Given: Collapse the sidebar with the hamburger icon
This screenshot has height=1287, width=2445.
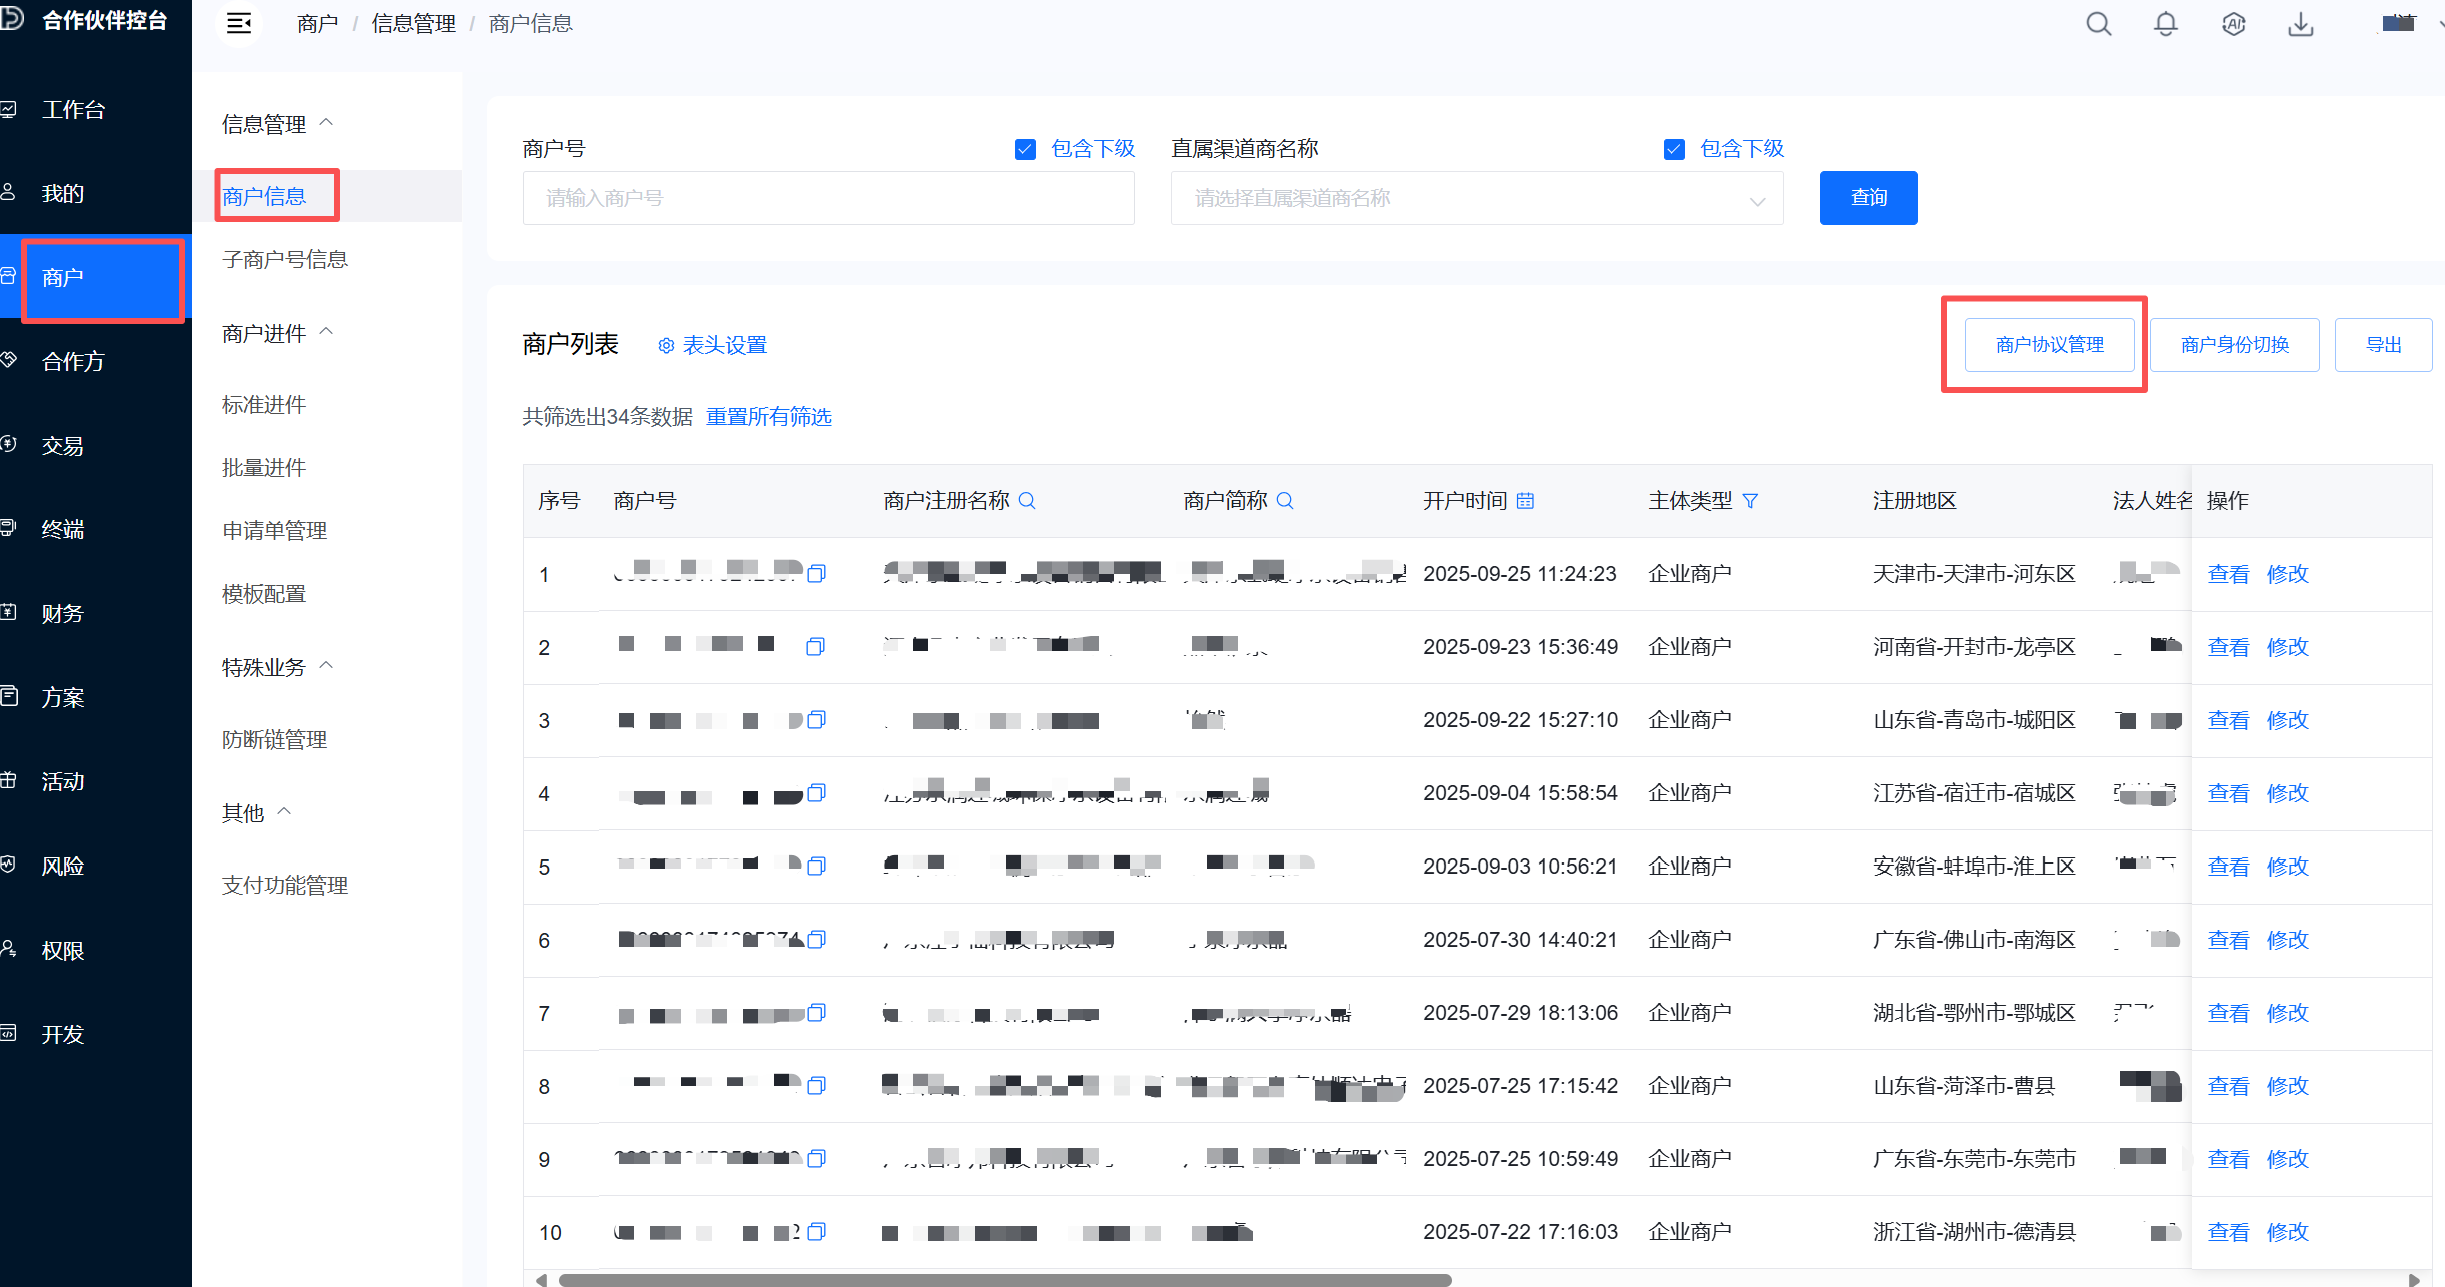Looking at the screenshot, I should (239, 23).
